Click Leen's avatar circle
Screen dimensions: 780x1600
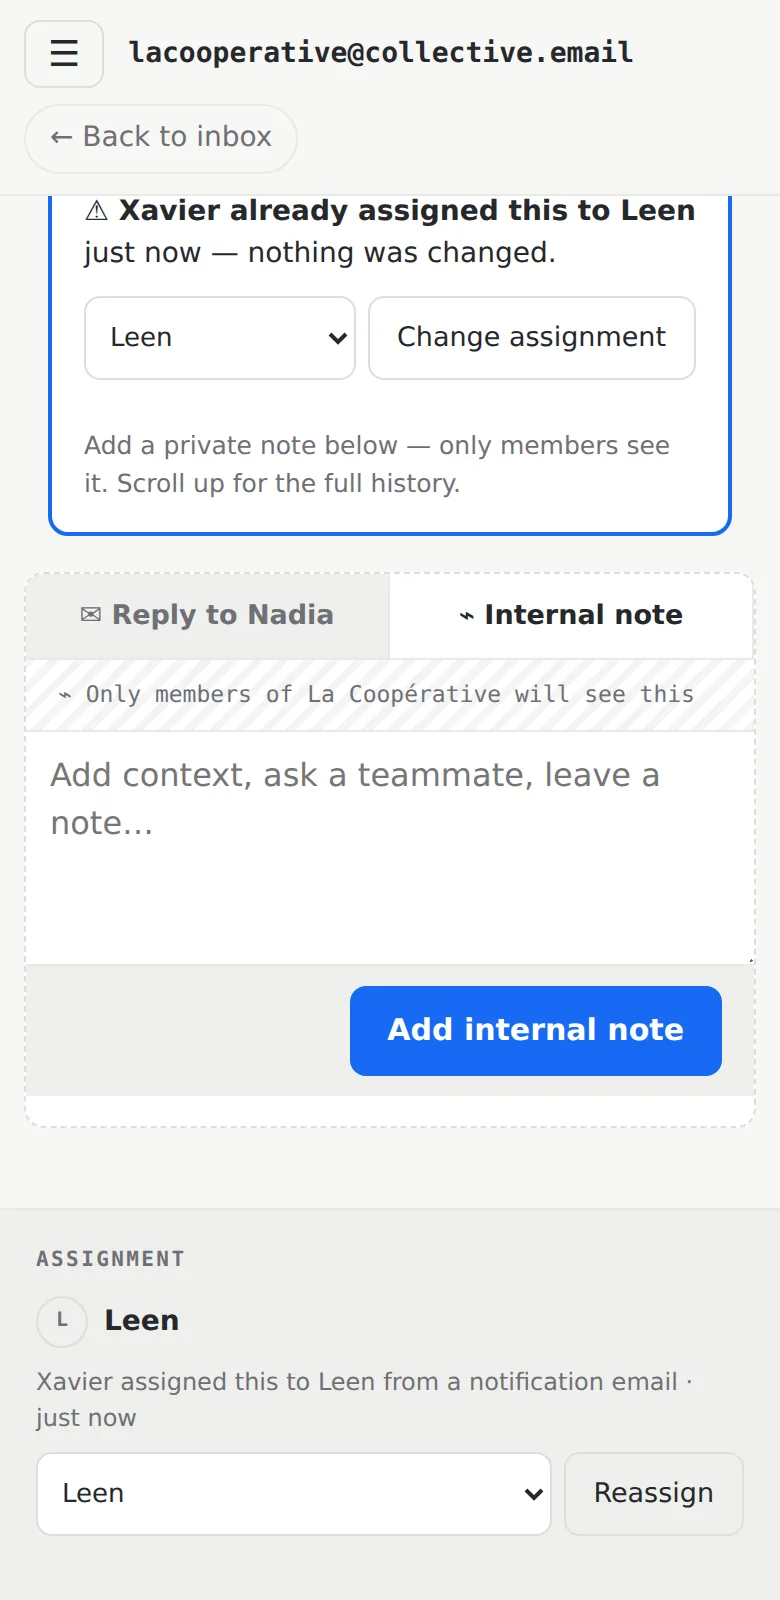pos(62,1321)
